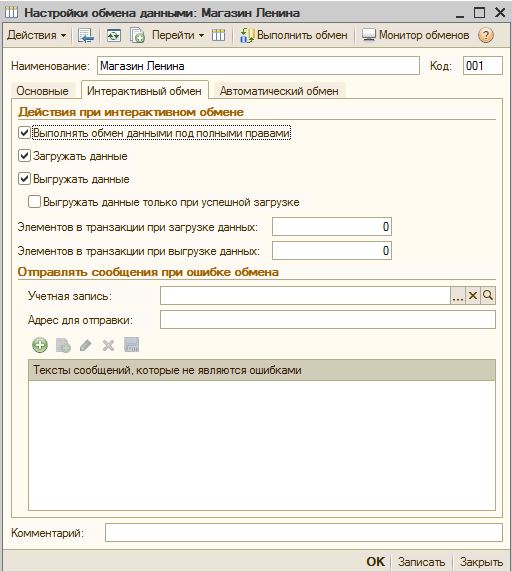
Task: Clear Учетная запись with the X button
Action: click(x=473, y=295)
